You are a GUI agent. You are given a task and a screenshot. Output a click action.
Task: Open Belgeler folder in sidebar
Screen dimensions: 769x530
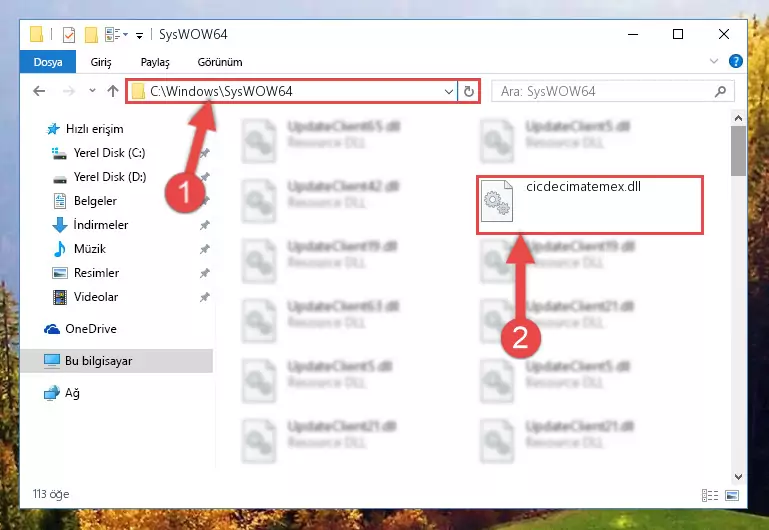[95, 201]
